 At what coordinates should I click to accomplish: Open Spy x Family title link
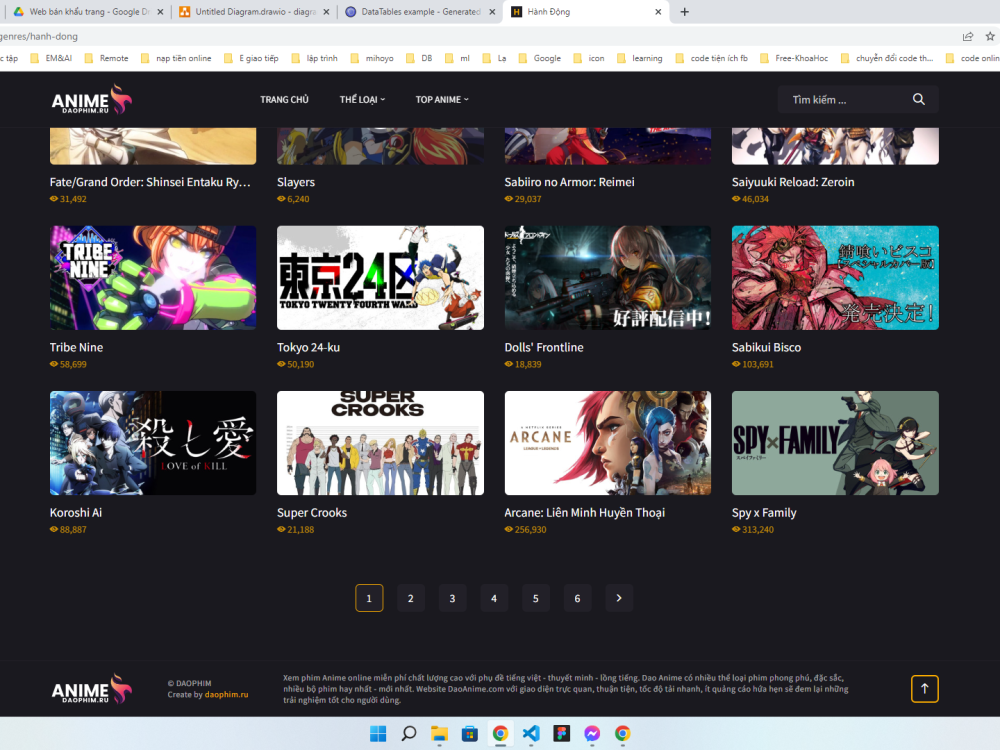[x=764, y=513]
